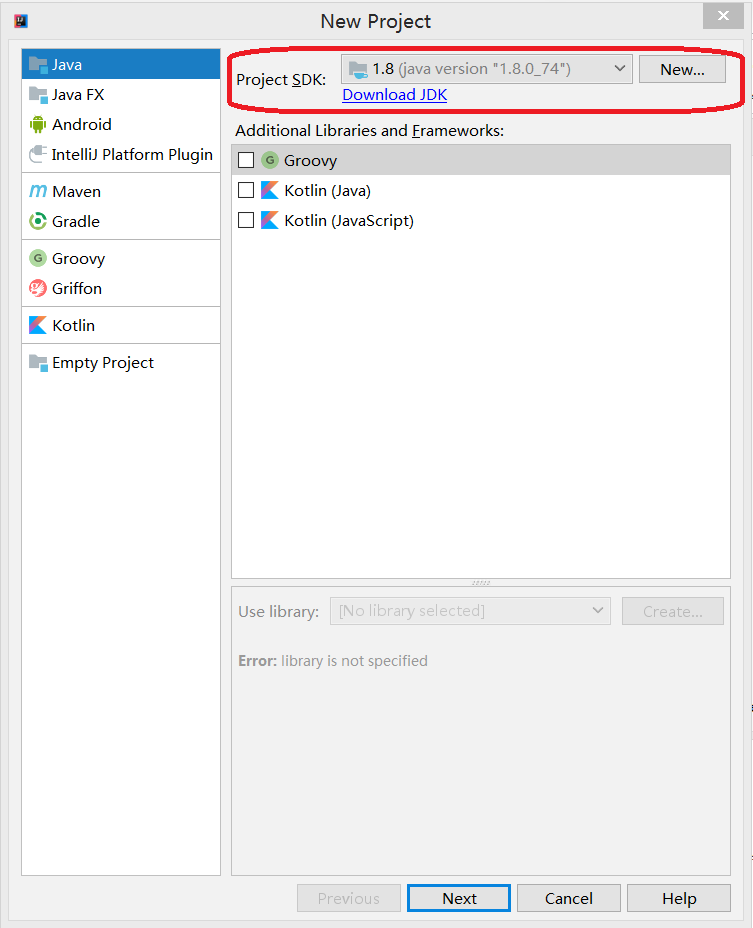Select the Maven 'm' icon

(38, 191)
